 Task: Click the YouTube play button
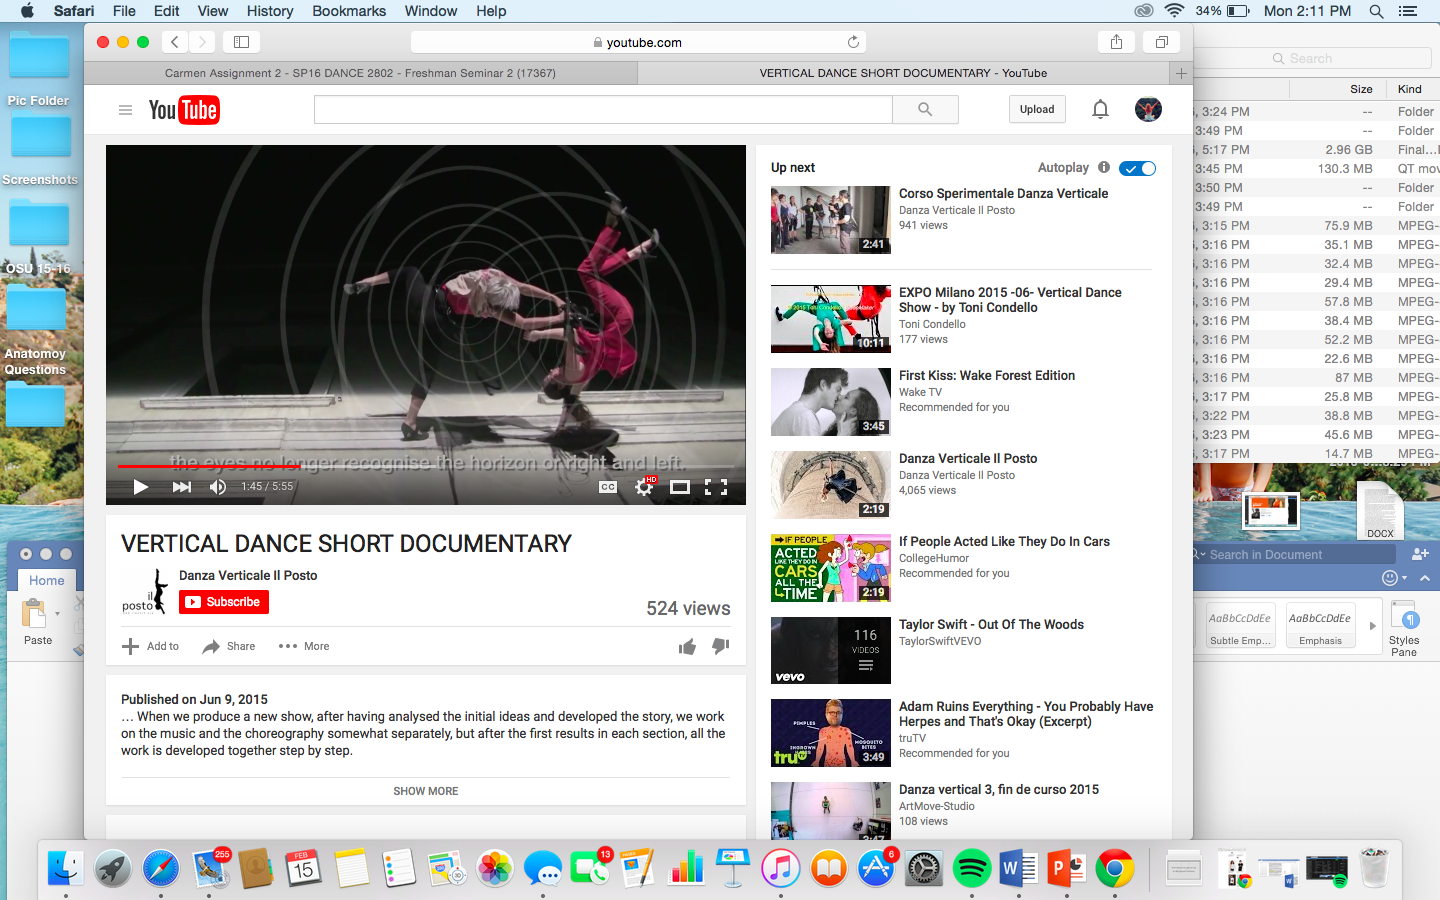141,487
